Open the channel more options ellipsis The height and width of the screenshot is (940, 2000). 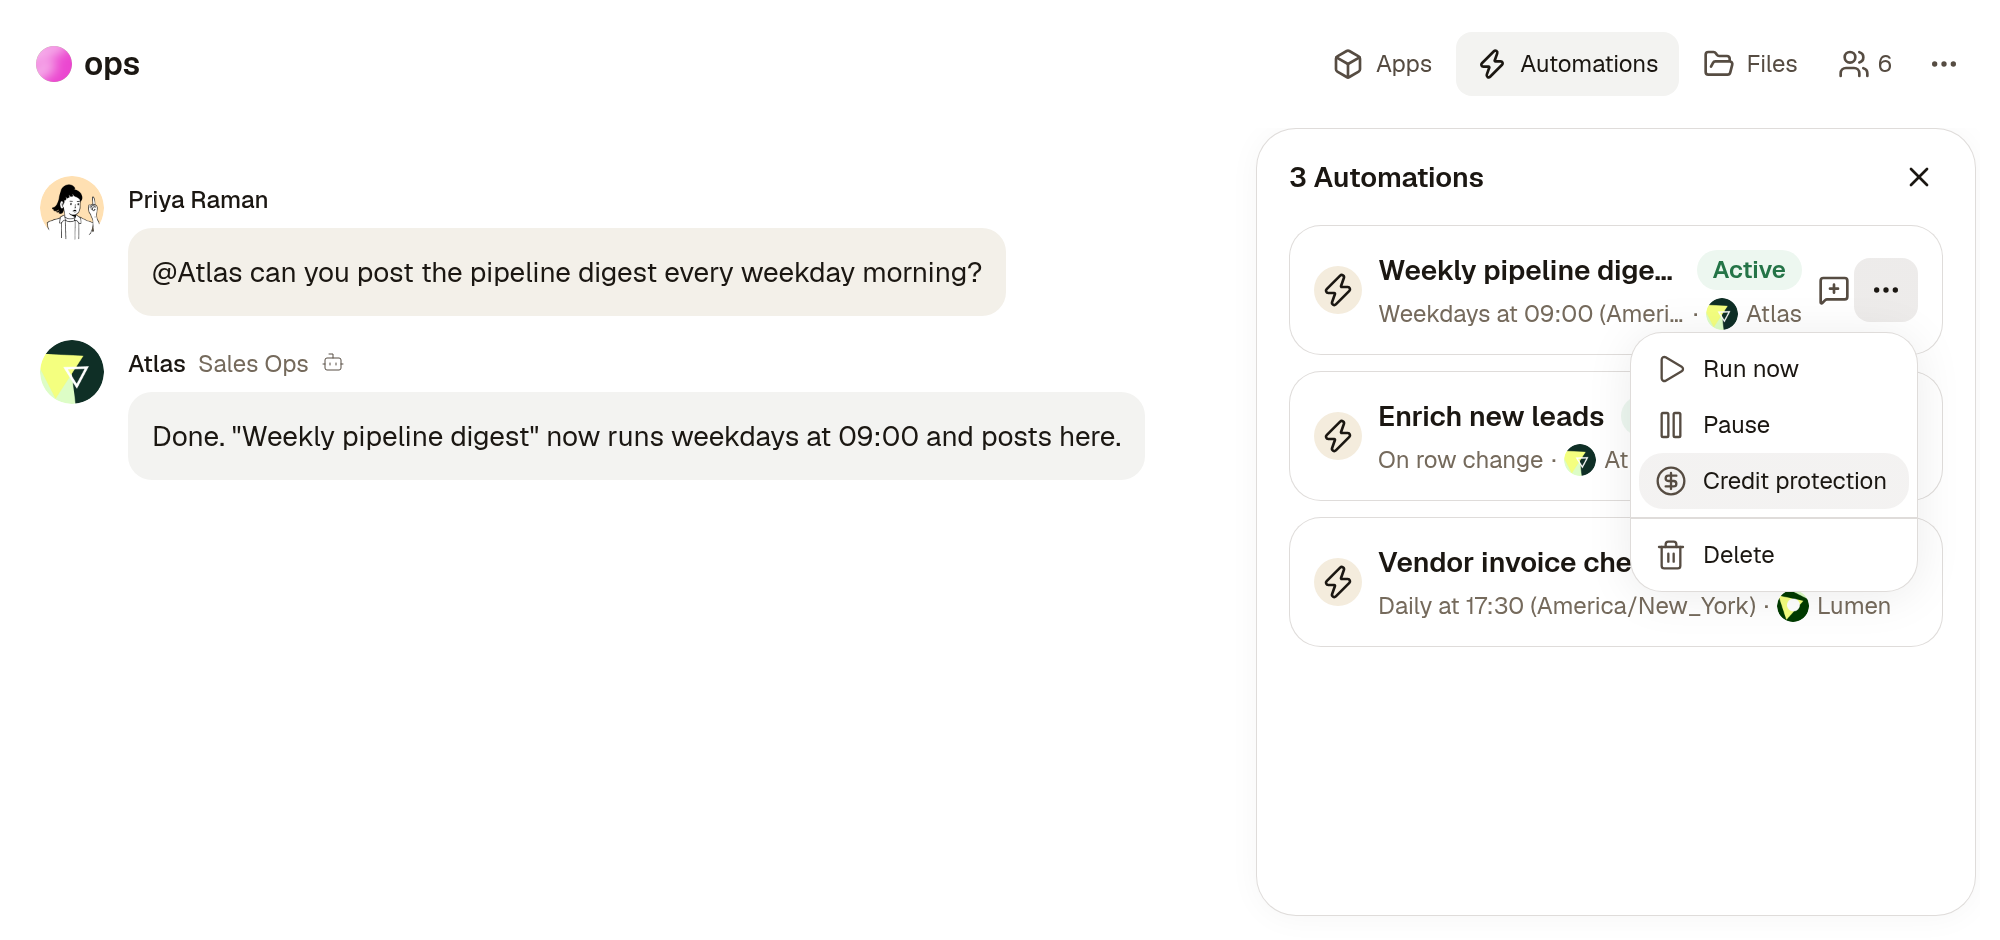pos(1943,64)
